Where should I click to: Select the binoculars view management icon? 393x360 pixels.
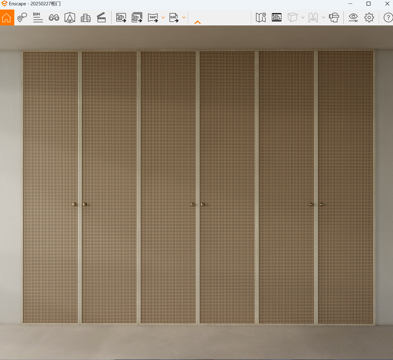(x=54, y=17)
